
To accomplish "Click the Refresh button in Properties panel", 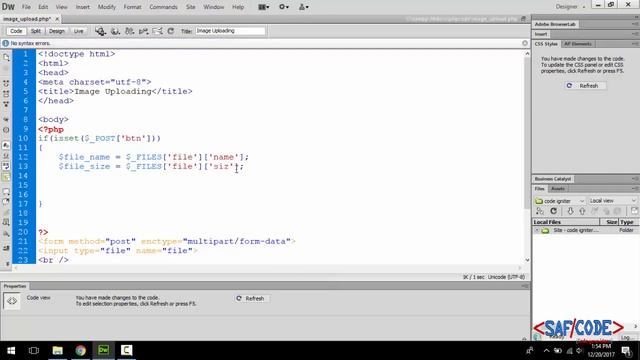I will [251, 298].
